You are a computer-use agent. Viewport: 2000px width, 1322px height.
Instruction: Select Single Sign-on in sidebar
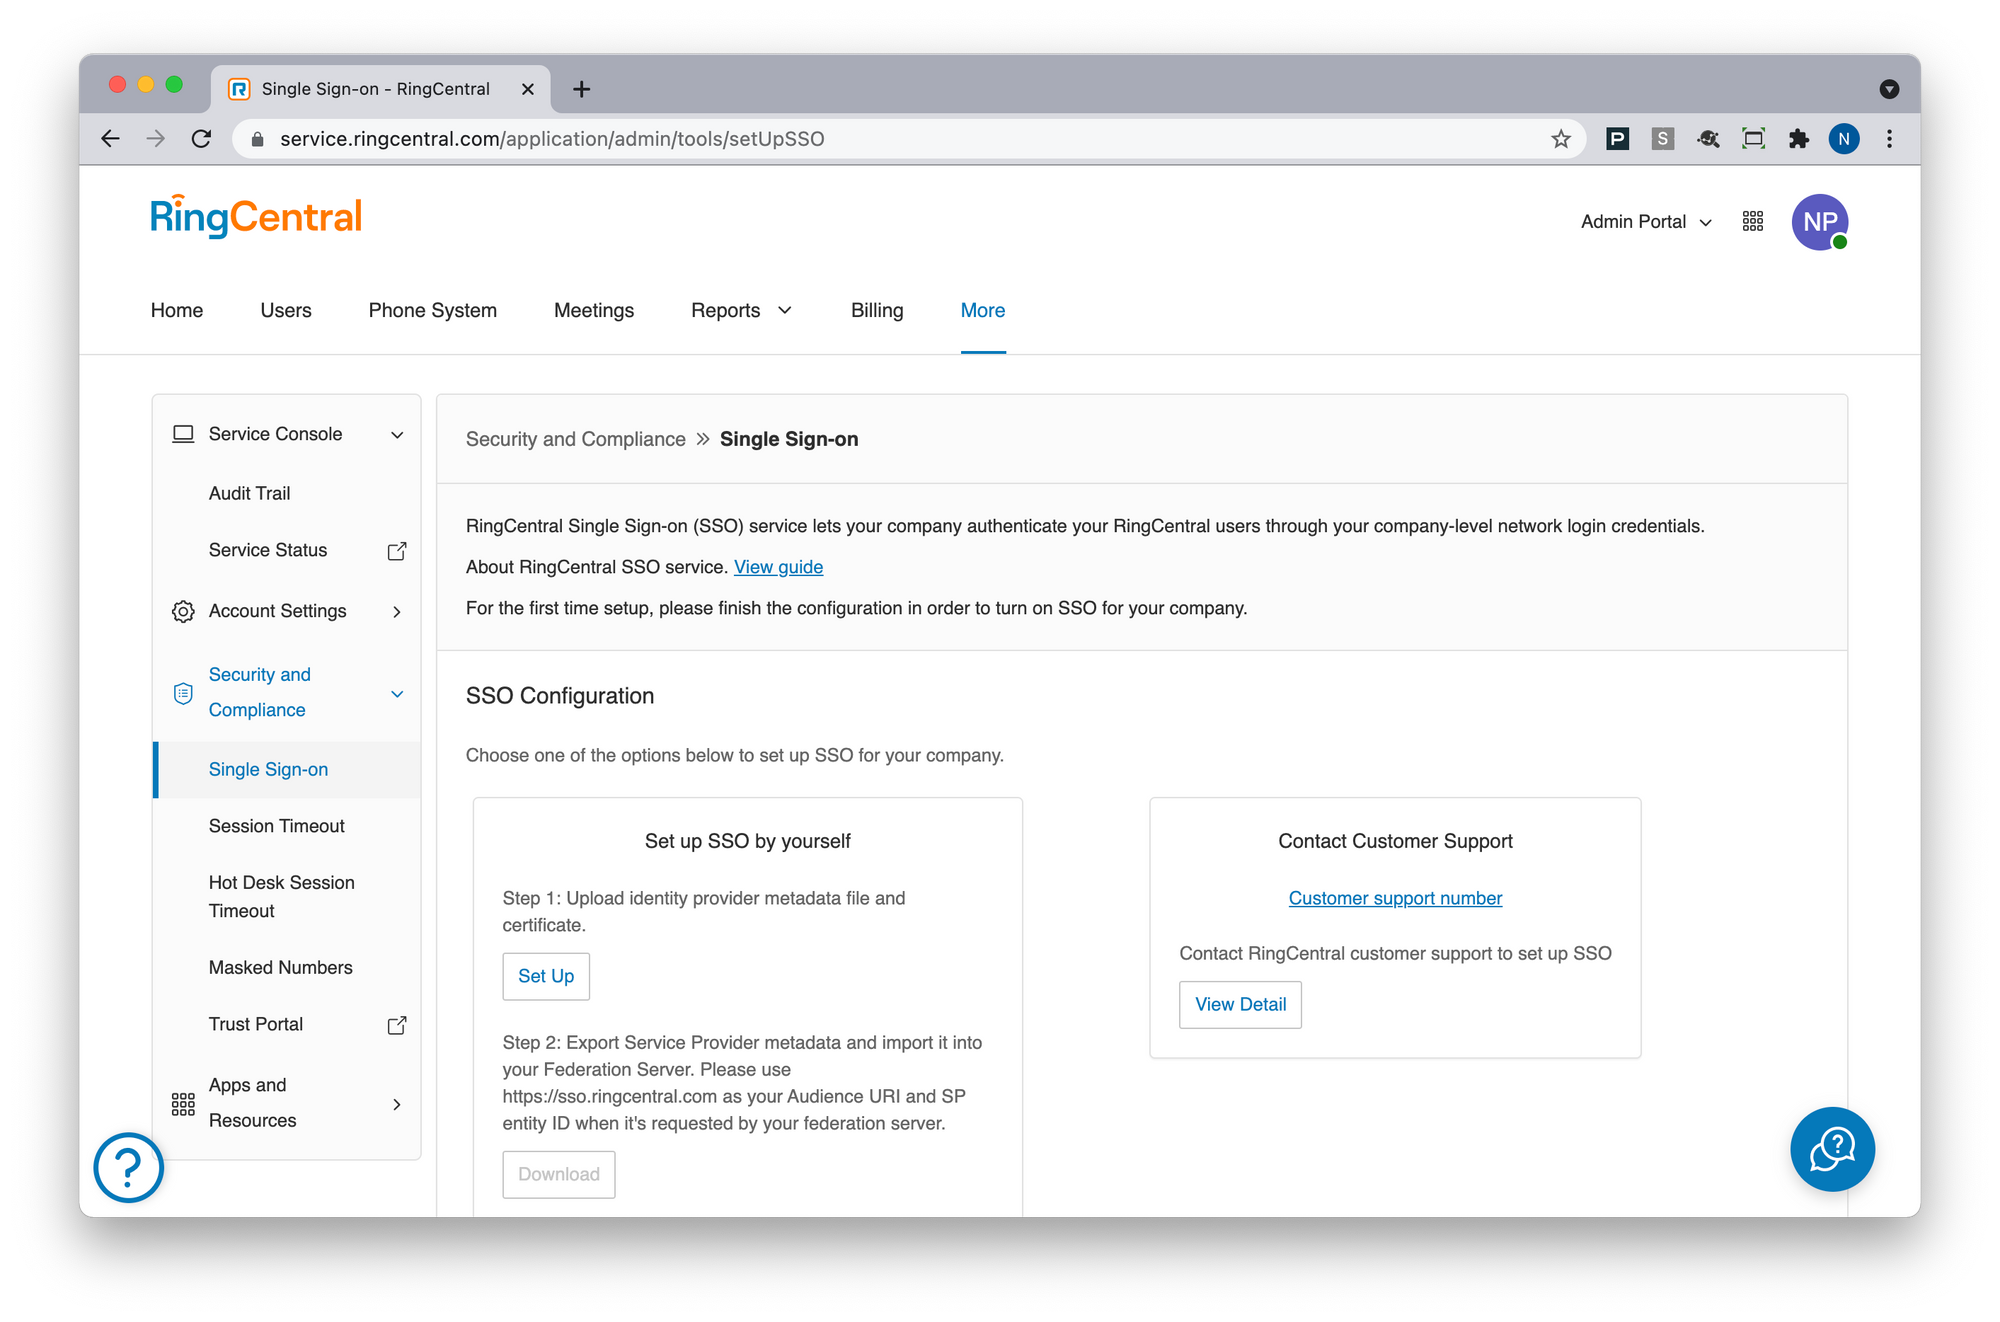[287, 770]
